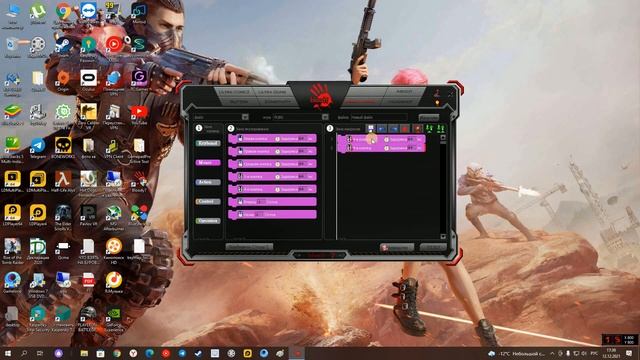Open the Pavlov VR desktop icon

(x=88, y=216)
